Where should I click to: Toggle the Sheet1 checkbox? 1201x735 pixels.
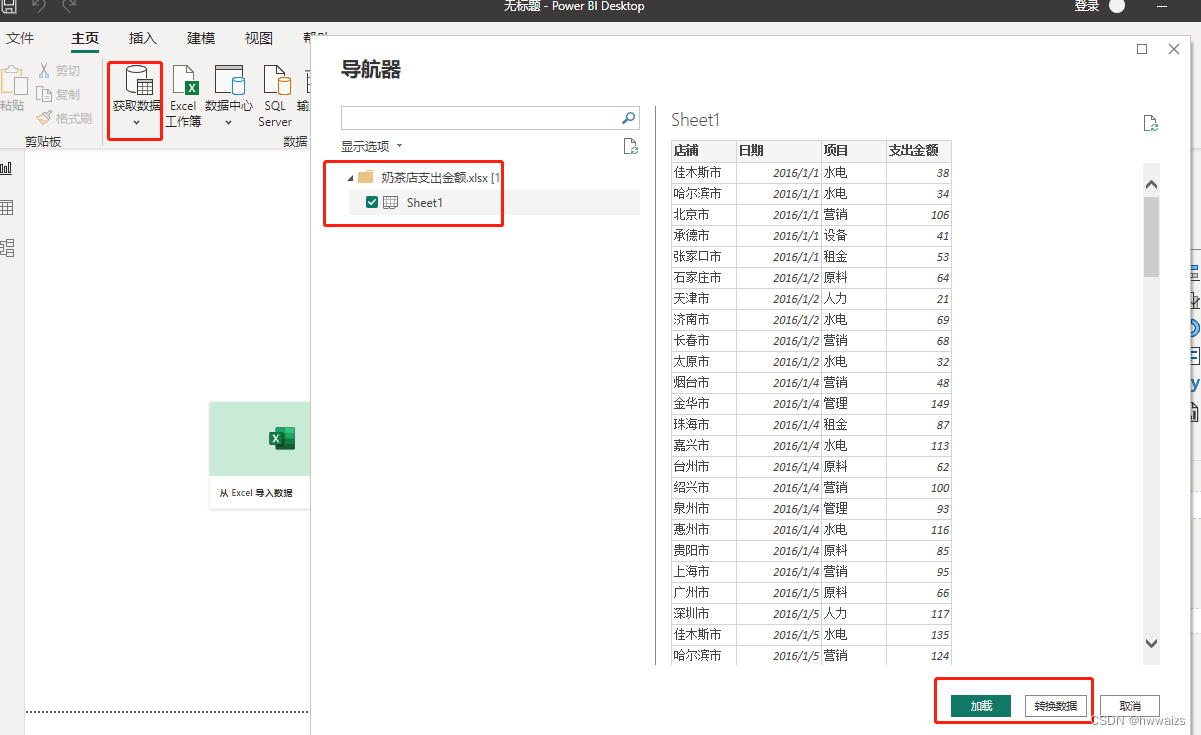(372, 202)
